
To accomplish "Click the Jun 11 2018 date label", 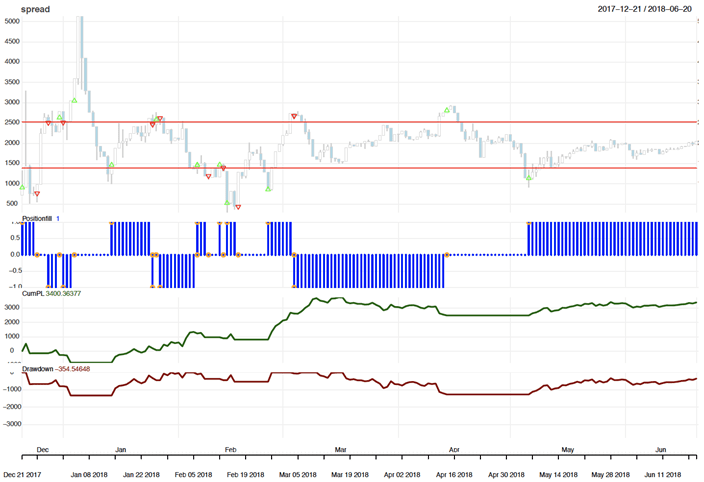I will [663, 474].
